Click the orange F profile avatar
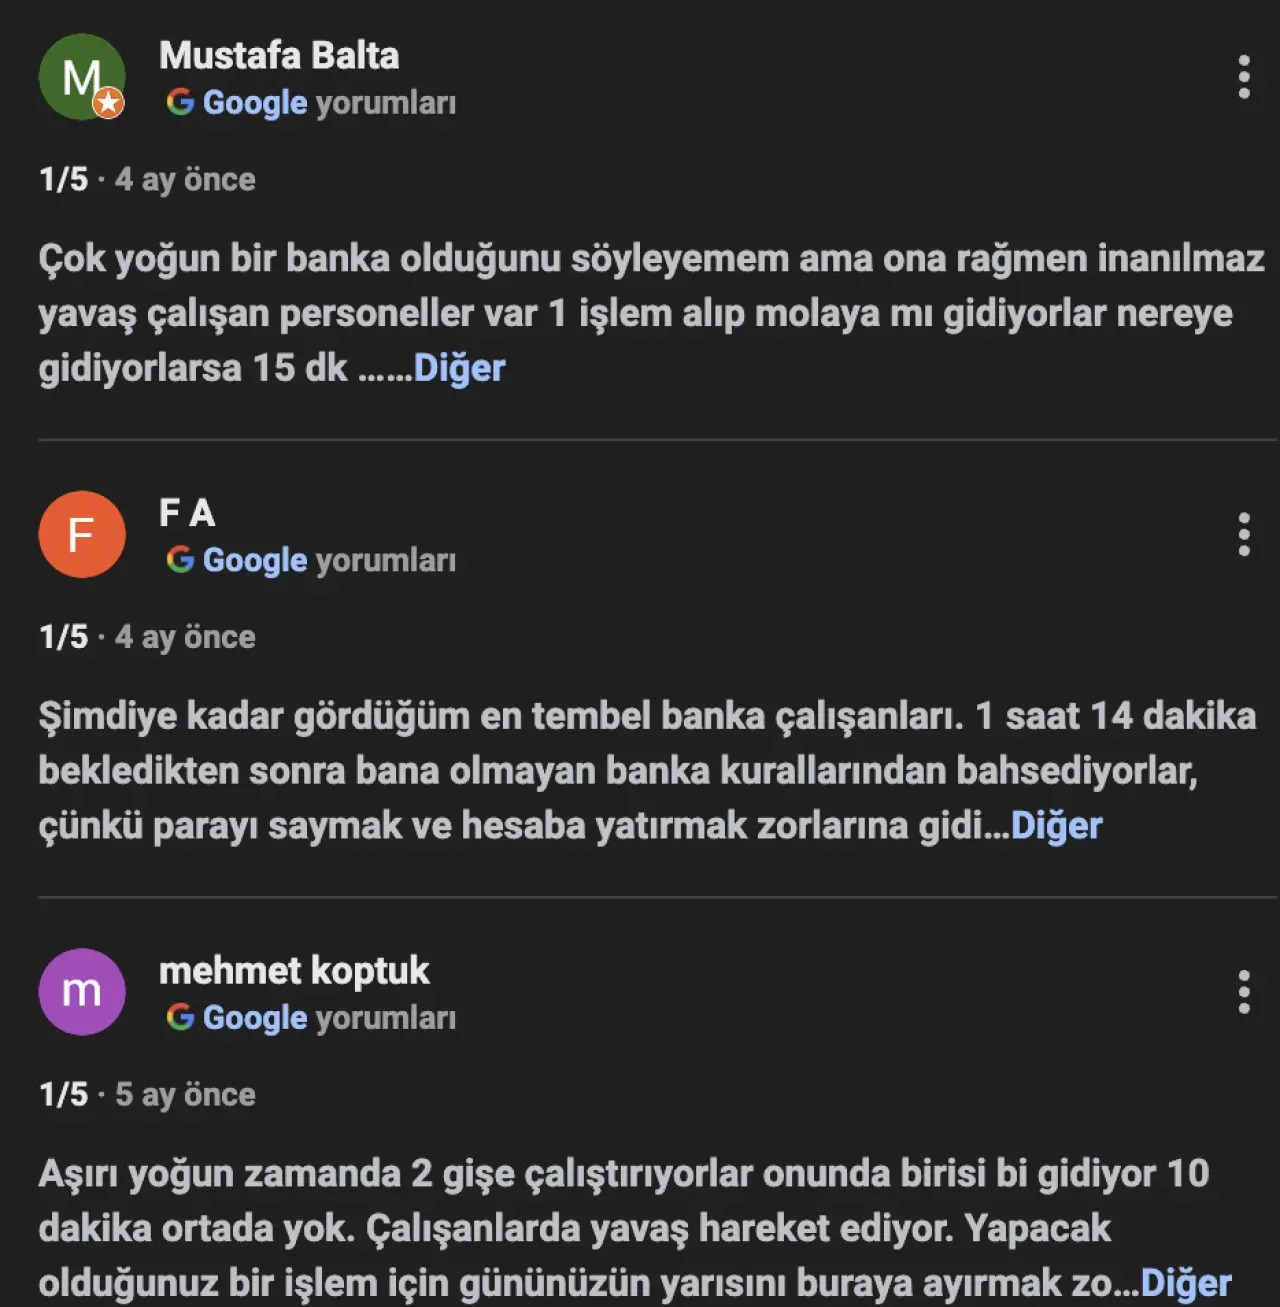Screen dimensions: 1280x1307 click(x=82, y=535)
